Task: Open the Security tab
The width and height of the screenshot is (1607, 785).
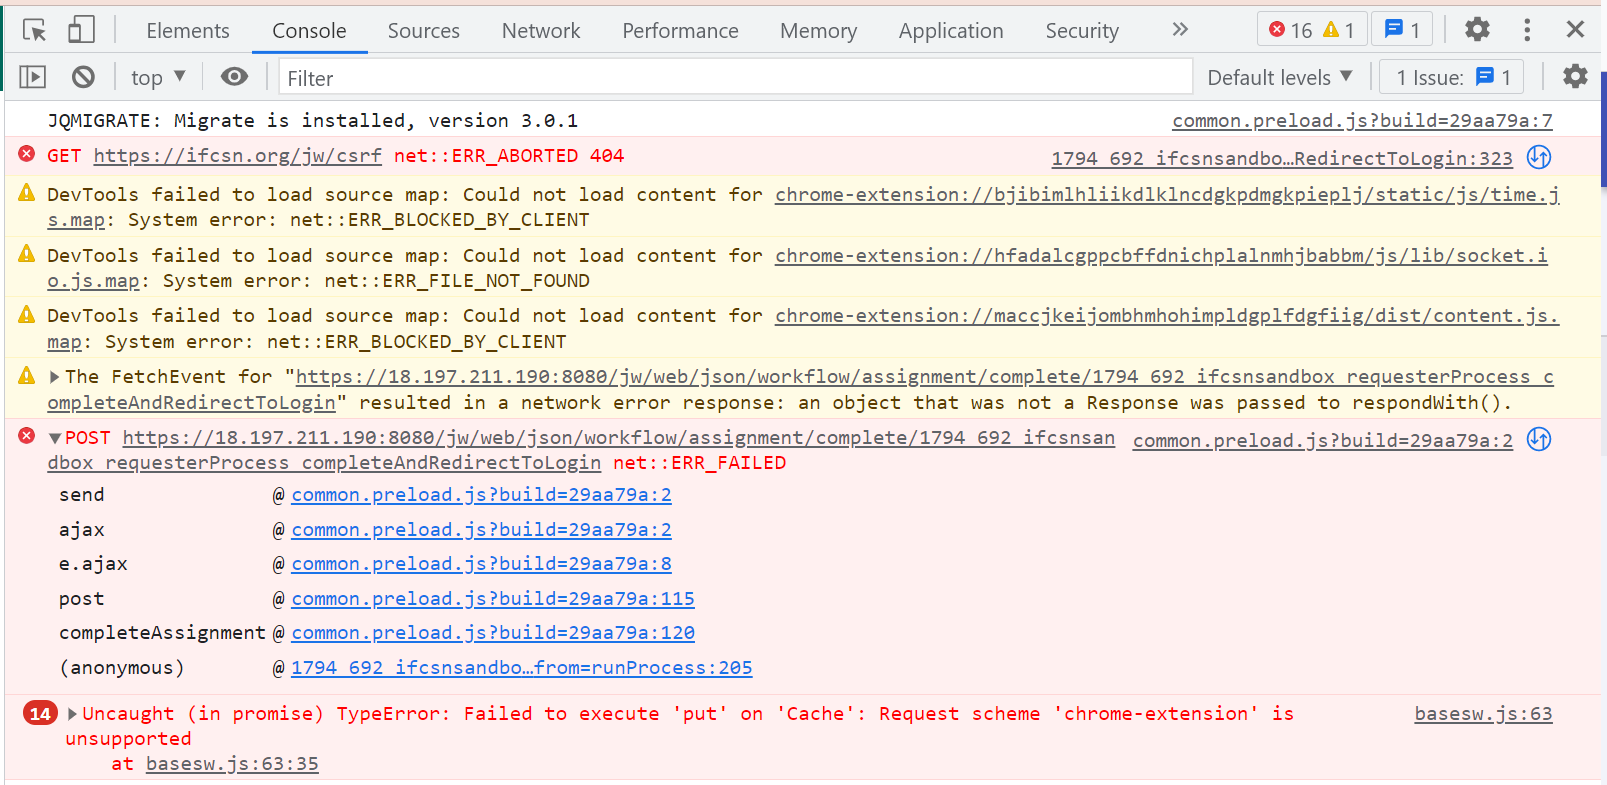Action: coord(1082,31)
